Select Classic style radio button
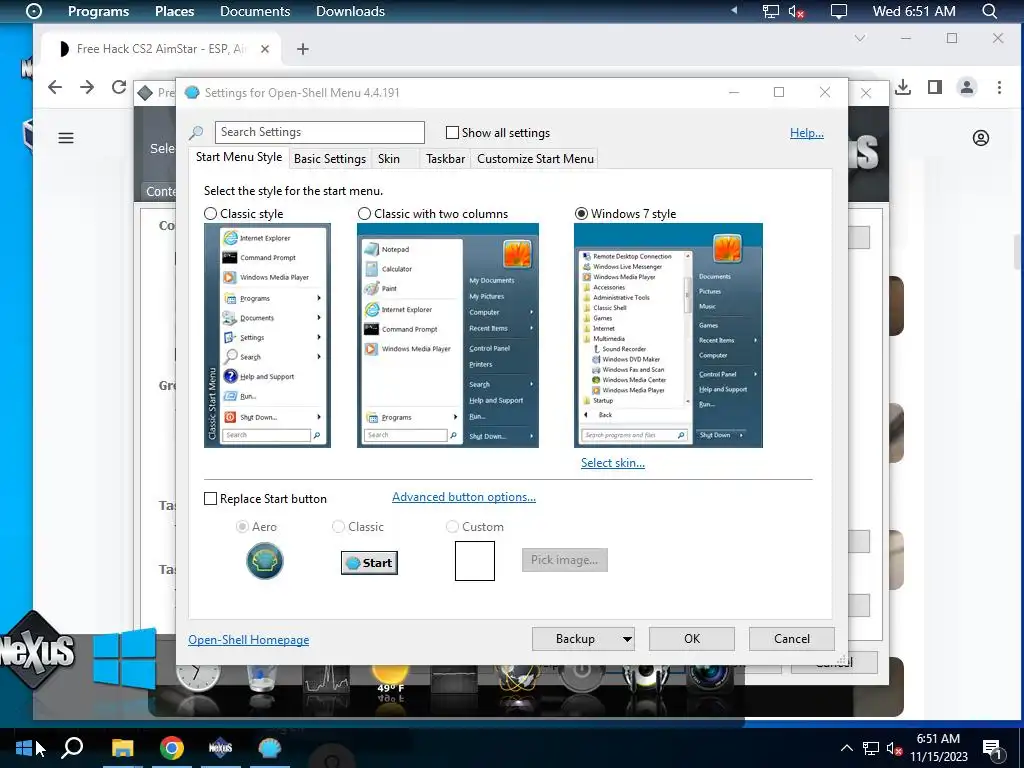This screenshot has height=768, width=1024. pos(210,214)
